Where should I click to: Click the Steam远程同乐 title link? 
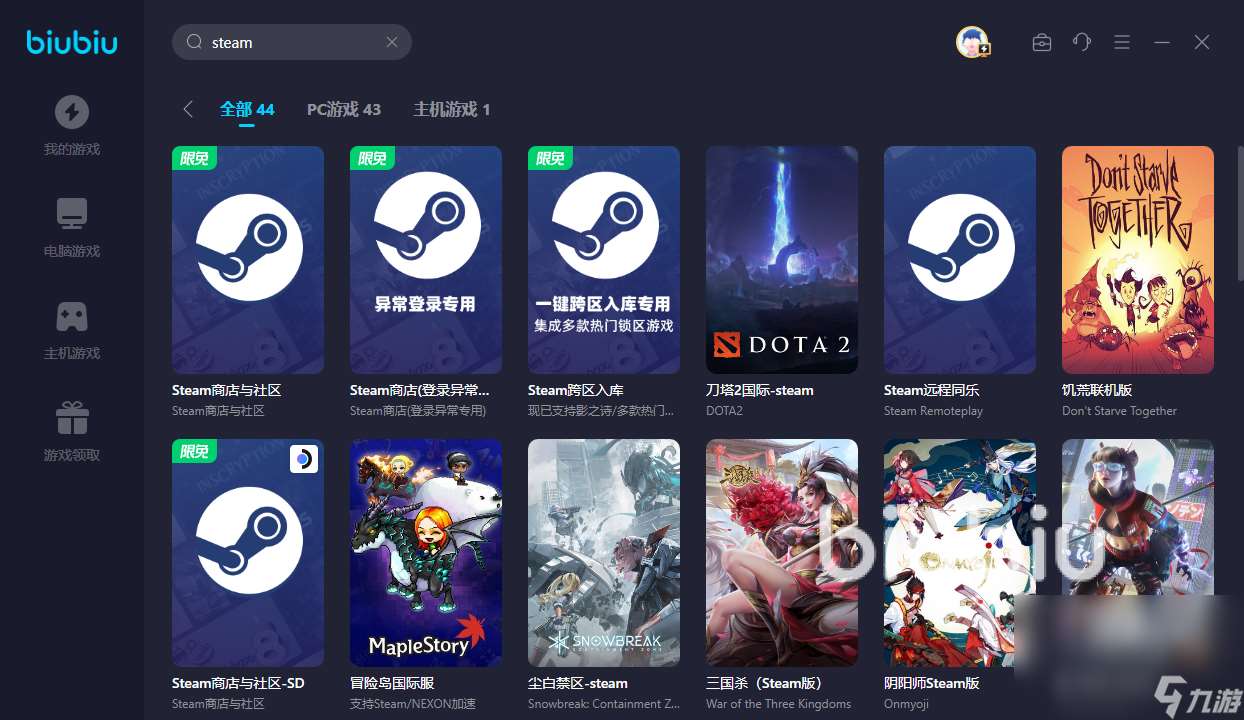931,390
